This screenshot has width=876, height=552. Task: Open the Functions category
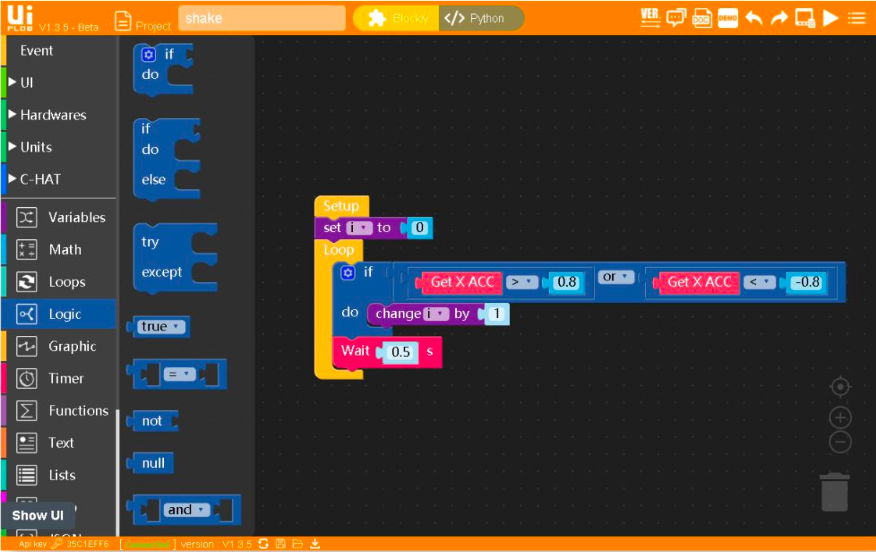click(x=60, y=411)
